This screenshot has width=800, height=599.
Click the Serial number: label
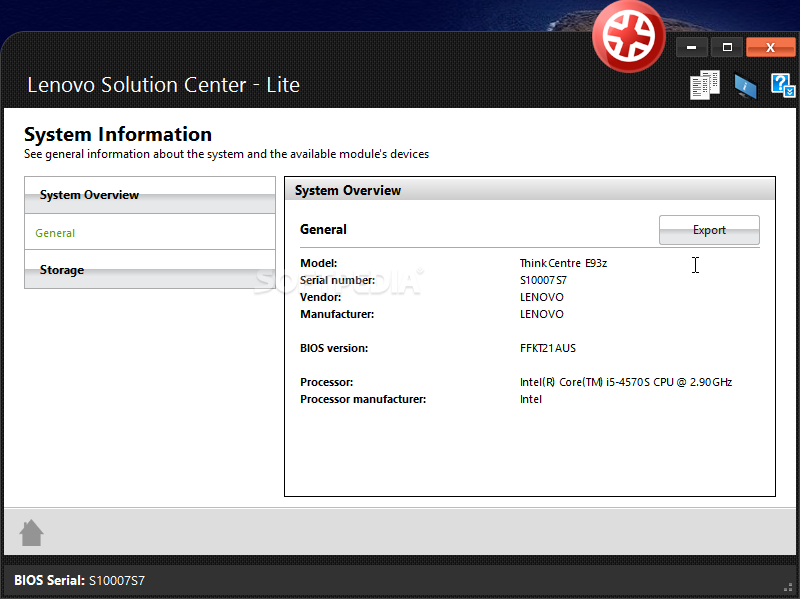pos(337,280)
